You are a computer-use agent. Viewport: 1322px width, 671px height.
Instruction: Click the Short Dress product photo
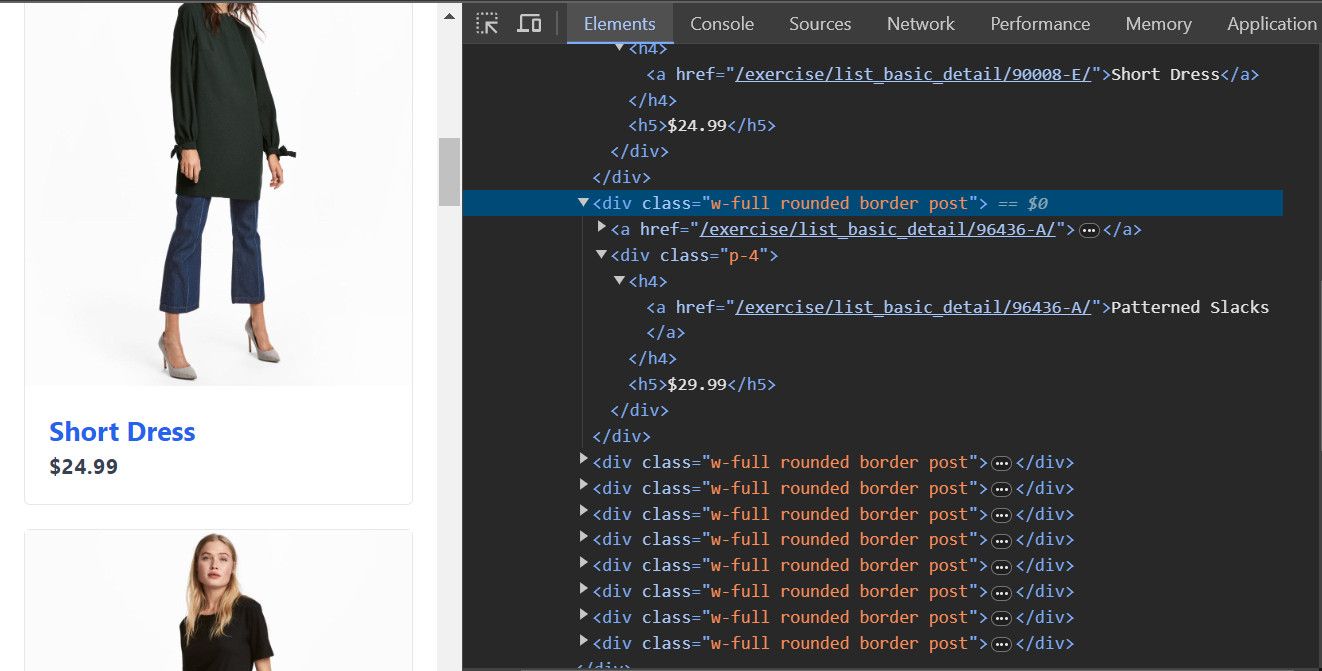pyautogui.click(x=218, y=193)
